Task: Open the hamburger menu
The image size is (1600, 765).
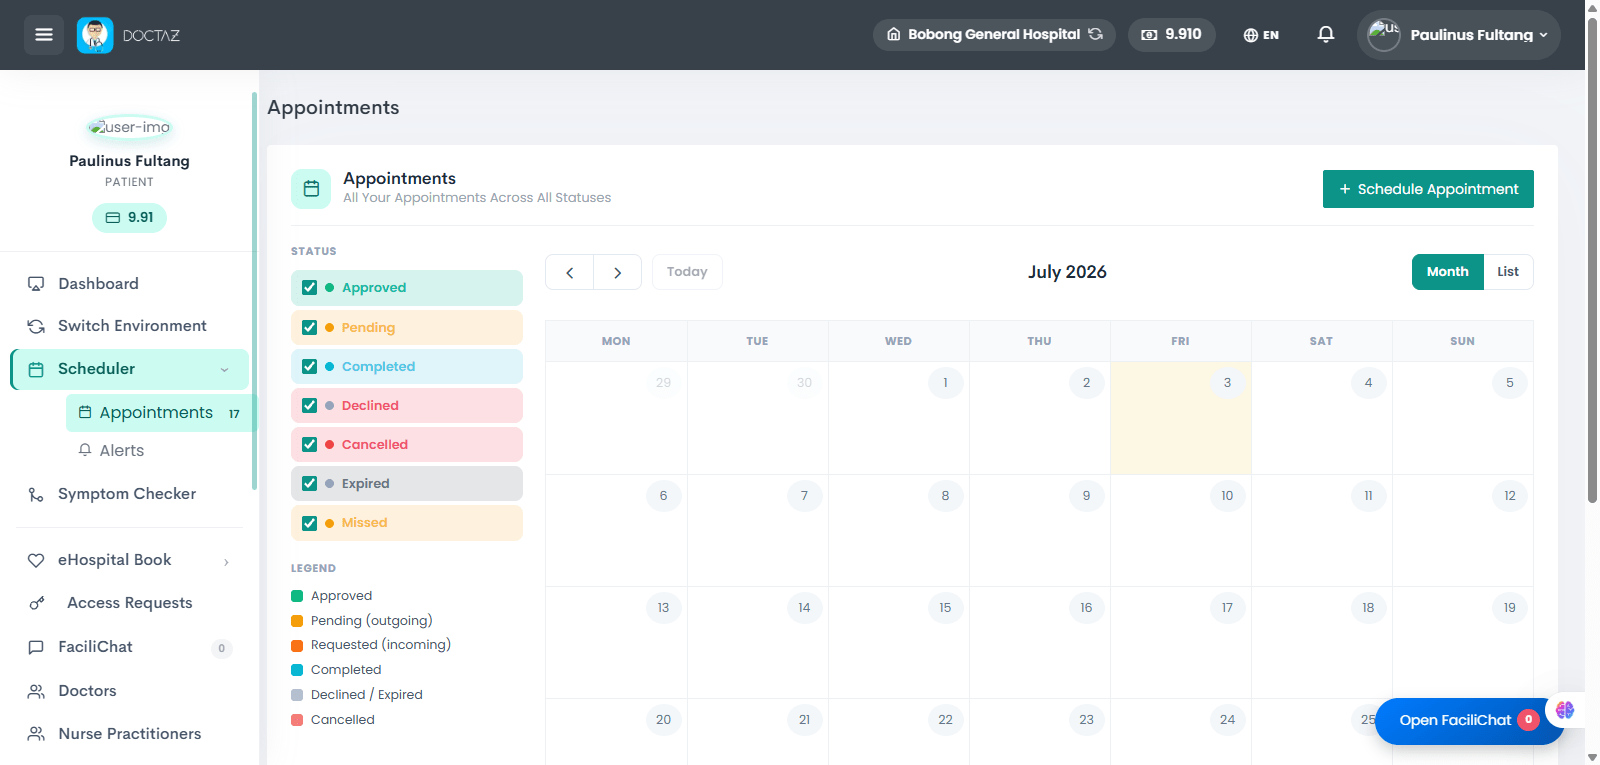Action: 44,35
